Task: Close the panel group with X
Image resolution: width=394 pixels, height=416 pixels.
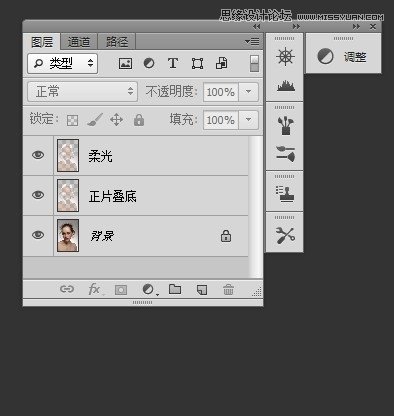Action: [373, 26]
